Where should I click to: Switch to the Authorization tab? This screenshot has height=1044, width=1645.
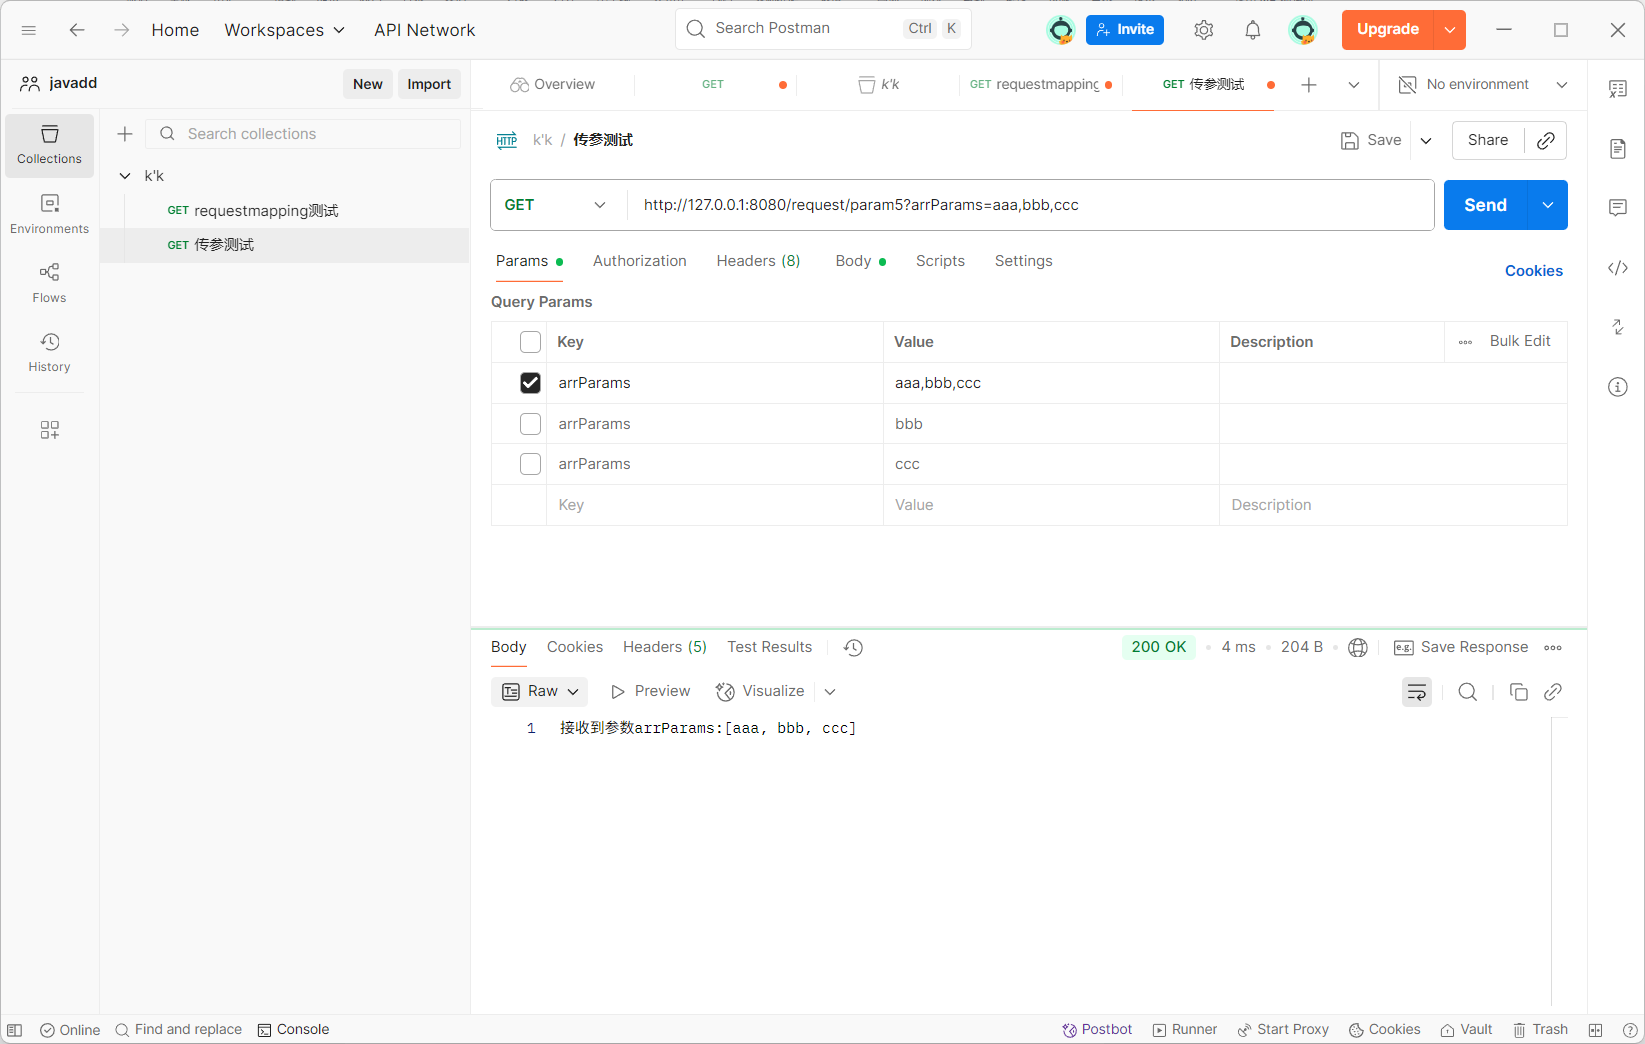(639, 261)
